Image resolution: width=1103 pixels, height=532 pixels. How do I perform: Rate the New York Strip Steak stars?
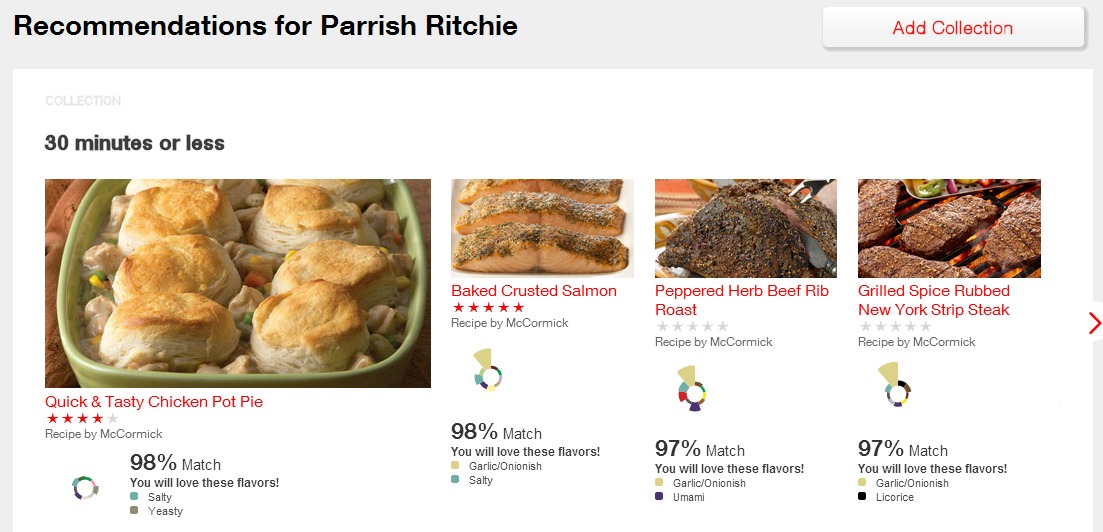tap(895, 326)
